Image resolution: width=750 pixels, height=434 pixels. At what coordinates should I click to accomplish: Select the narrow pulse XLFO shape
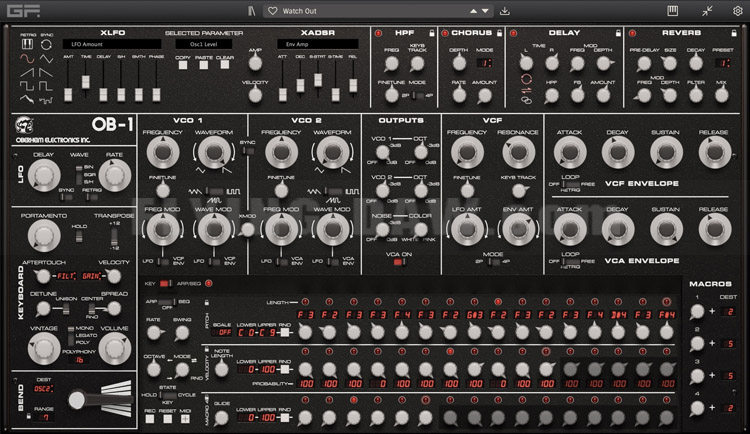46,87
